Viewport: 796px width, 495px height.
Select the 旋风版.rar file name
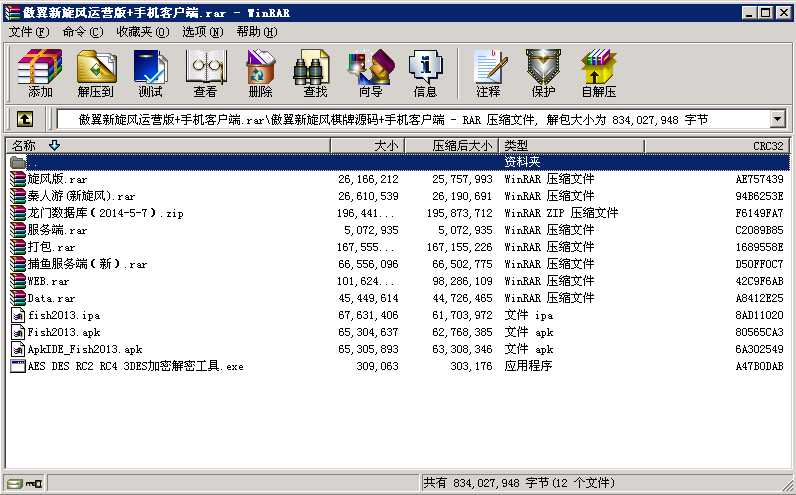click(x=57, y=179)
